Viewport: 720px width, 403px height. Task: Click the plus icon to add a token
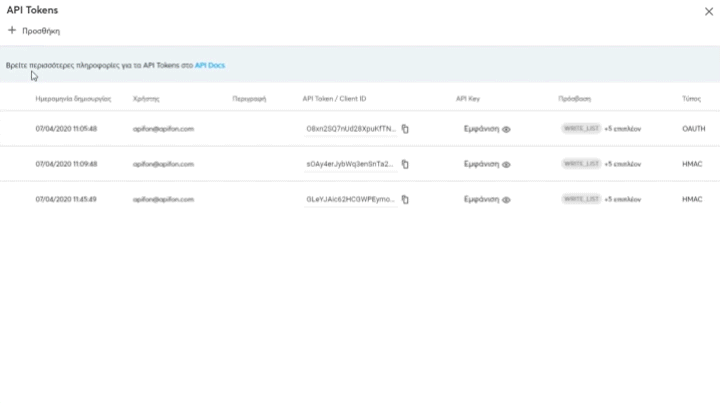pyautogui.click(x=12, y=30)
